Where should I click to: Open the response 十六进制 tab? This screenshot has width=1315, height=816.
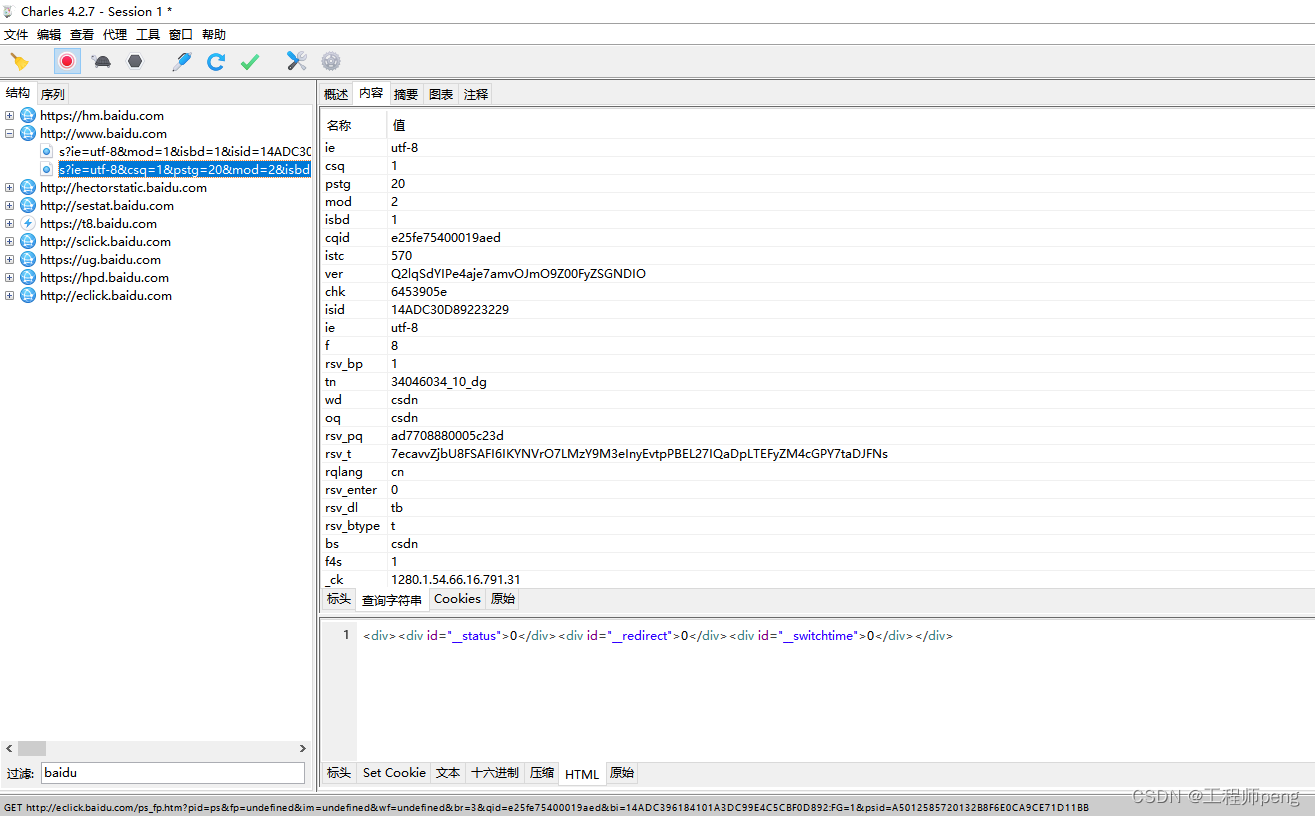495,773
